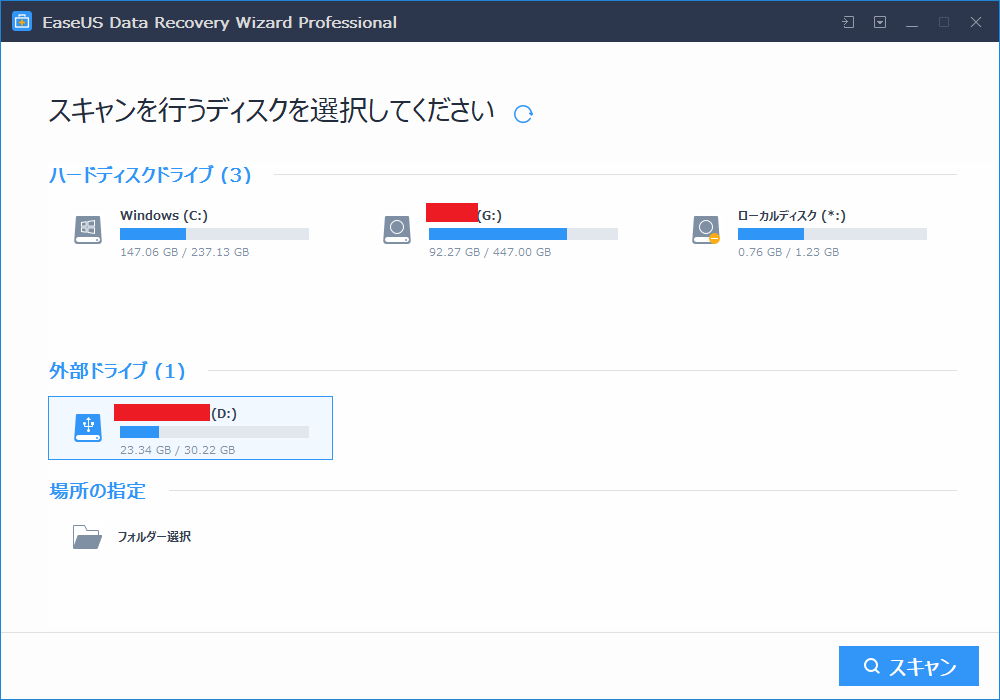Click the (G:) drive label
This screenshot has height=700, width=1000.
(x=490, y=215)
